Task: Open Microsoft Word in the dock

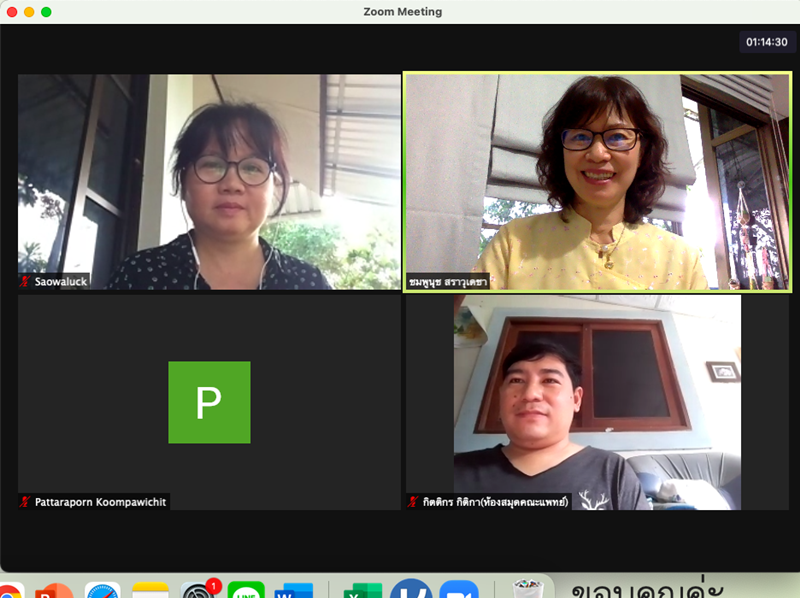Action: pyautogui.click(x=293, y=590)
